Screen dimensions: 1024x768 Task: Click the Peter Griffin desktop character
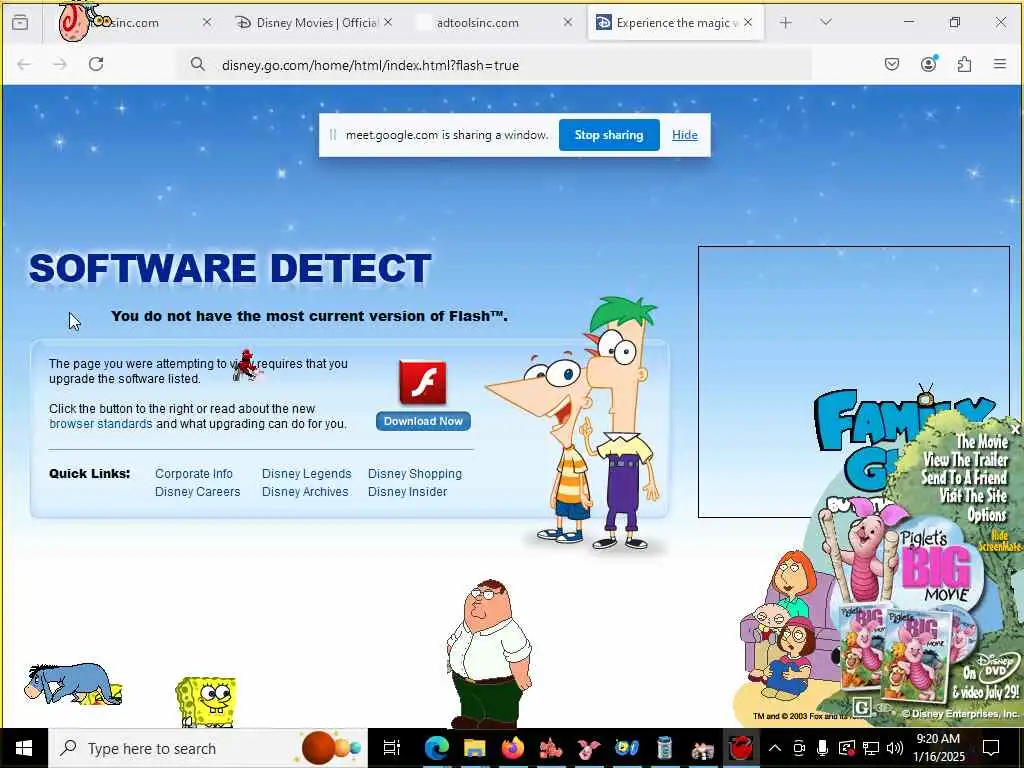pos(488,653)
